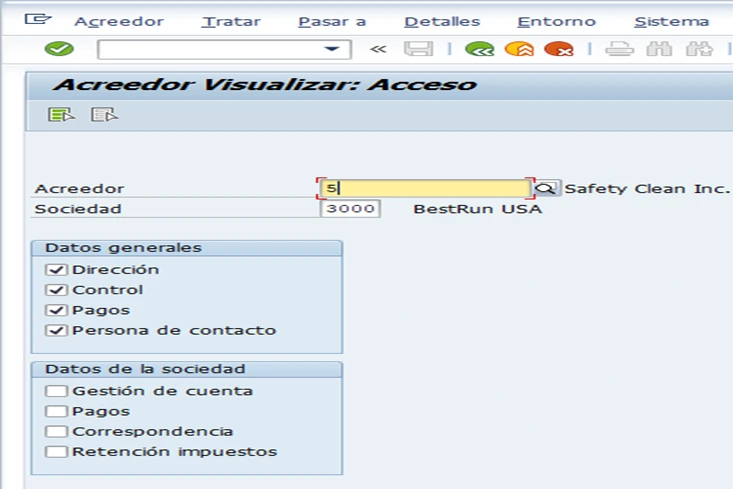Check the Correspondencia checkbox
This screenshot has height=489, width=733.
56,431
